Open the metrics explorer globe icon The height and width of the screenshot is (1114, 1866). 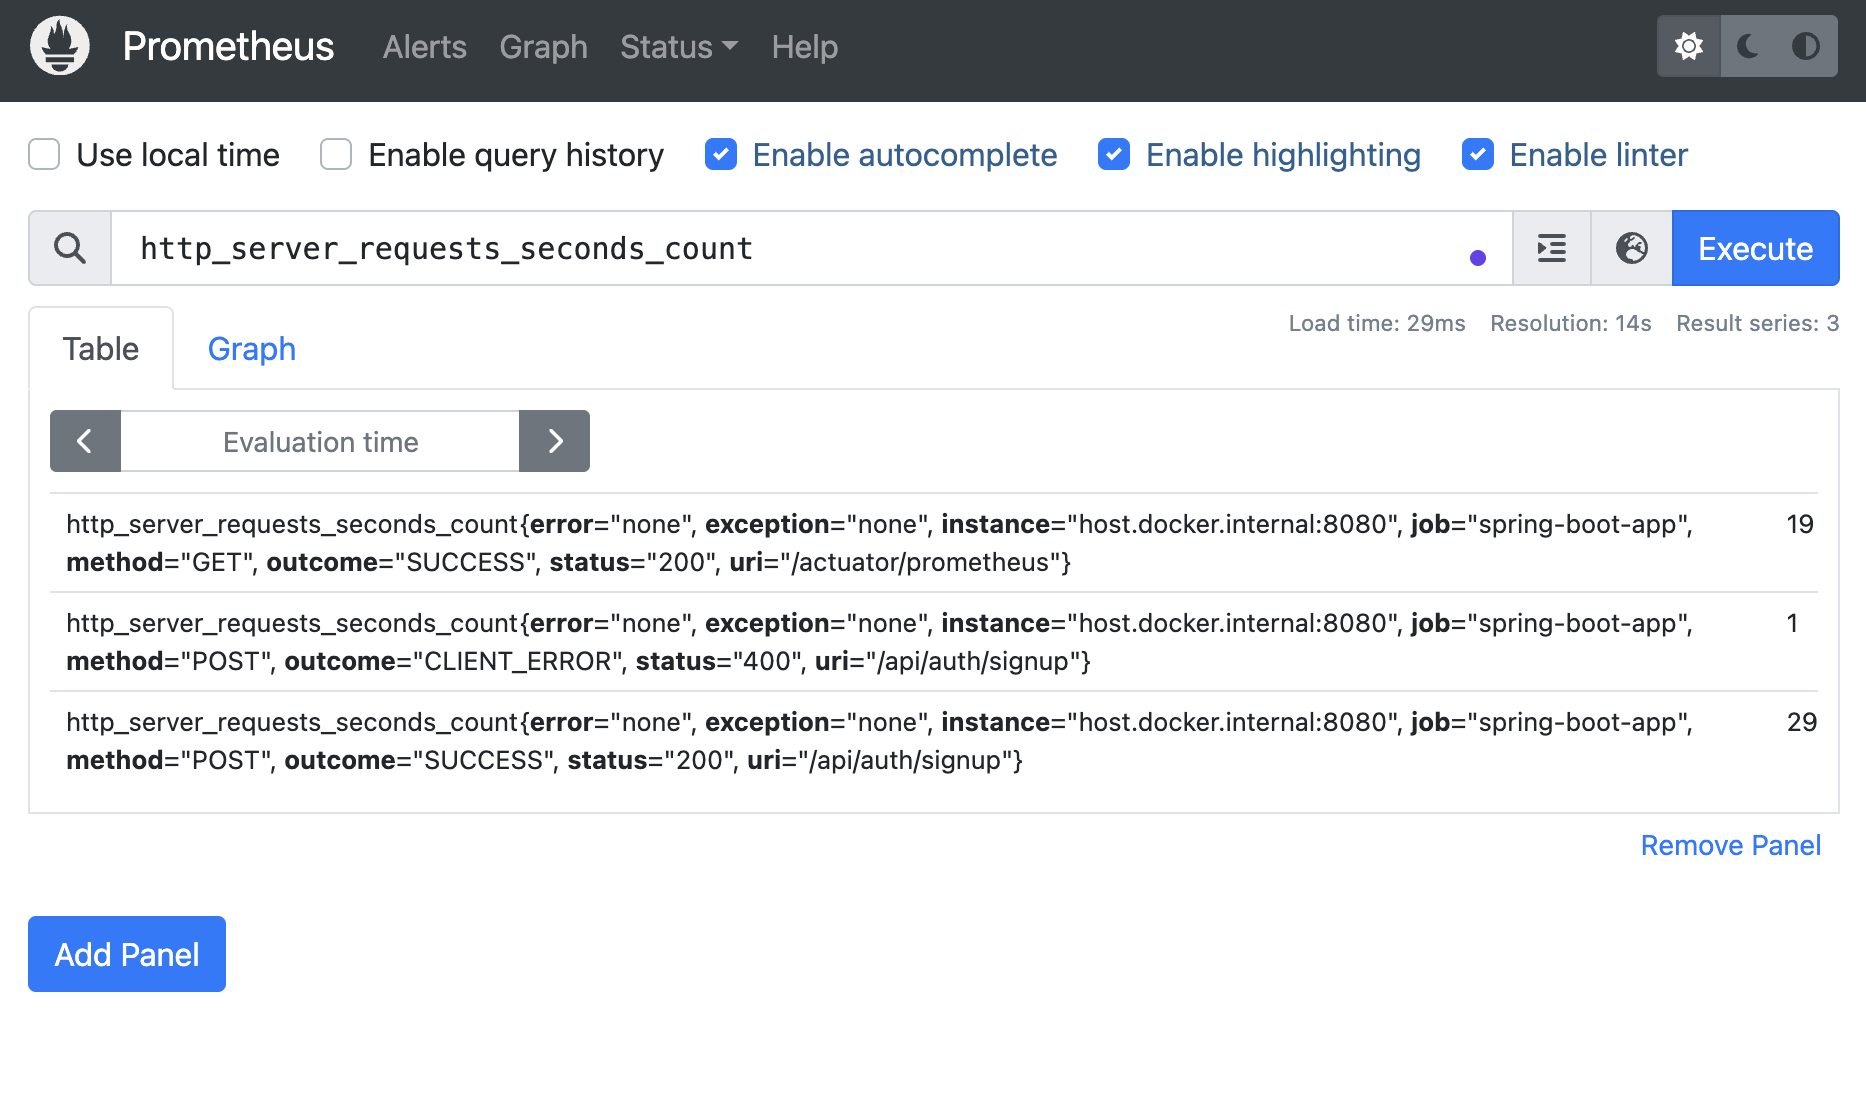coord(1632,248)
